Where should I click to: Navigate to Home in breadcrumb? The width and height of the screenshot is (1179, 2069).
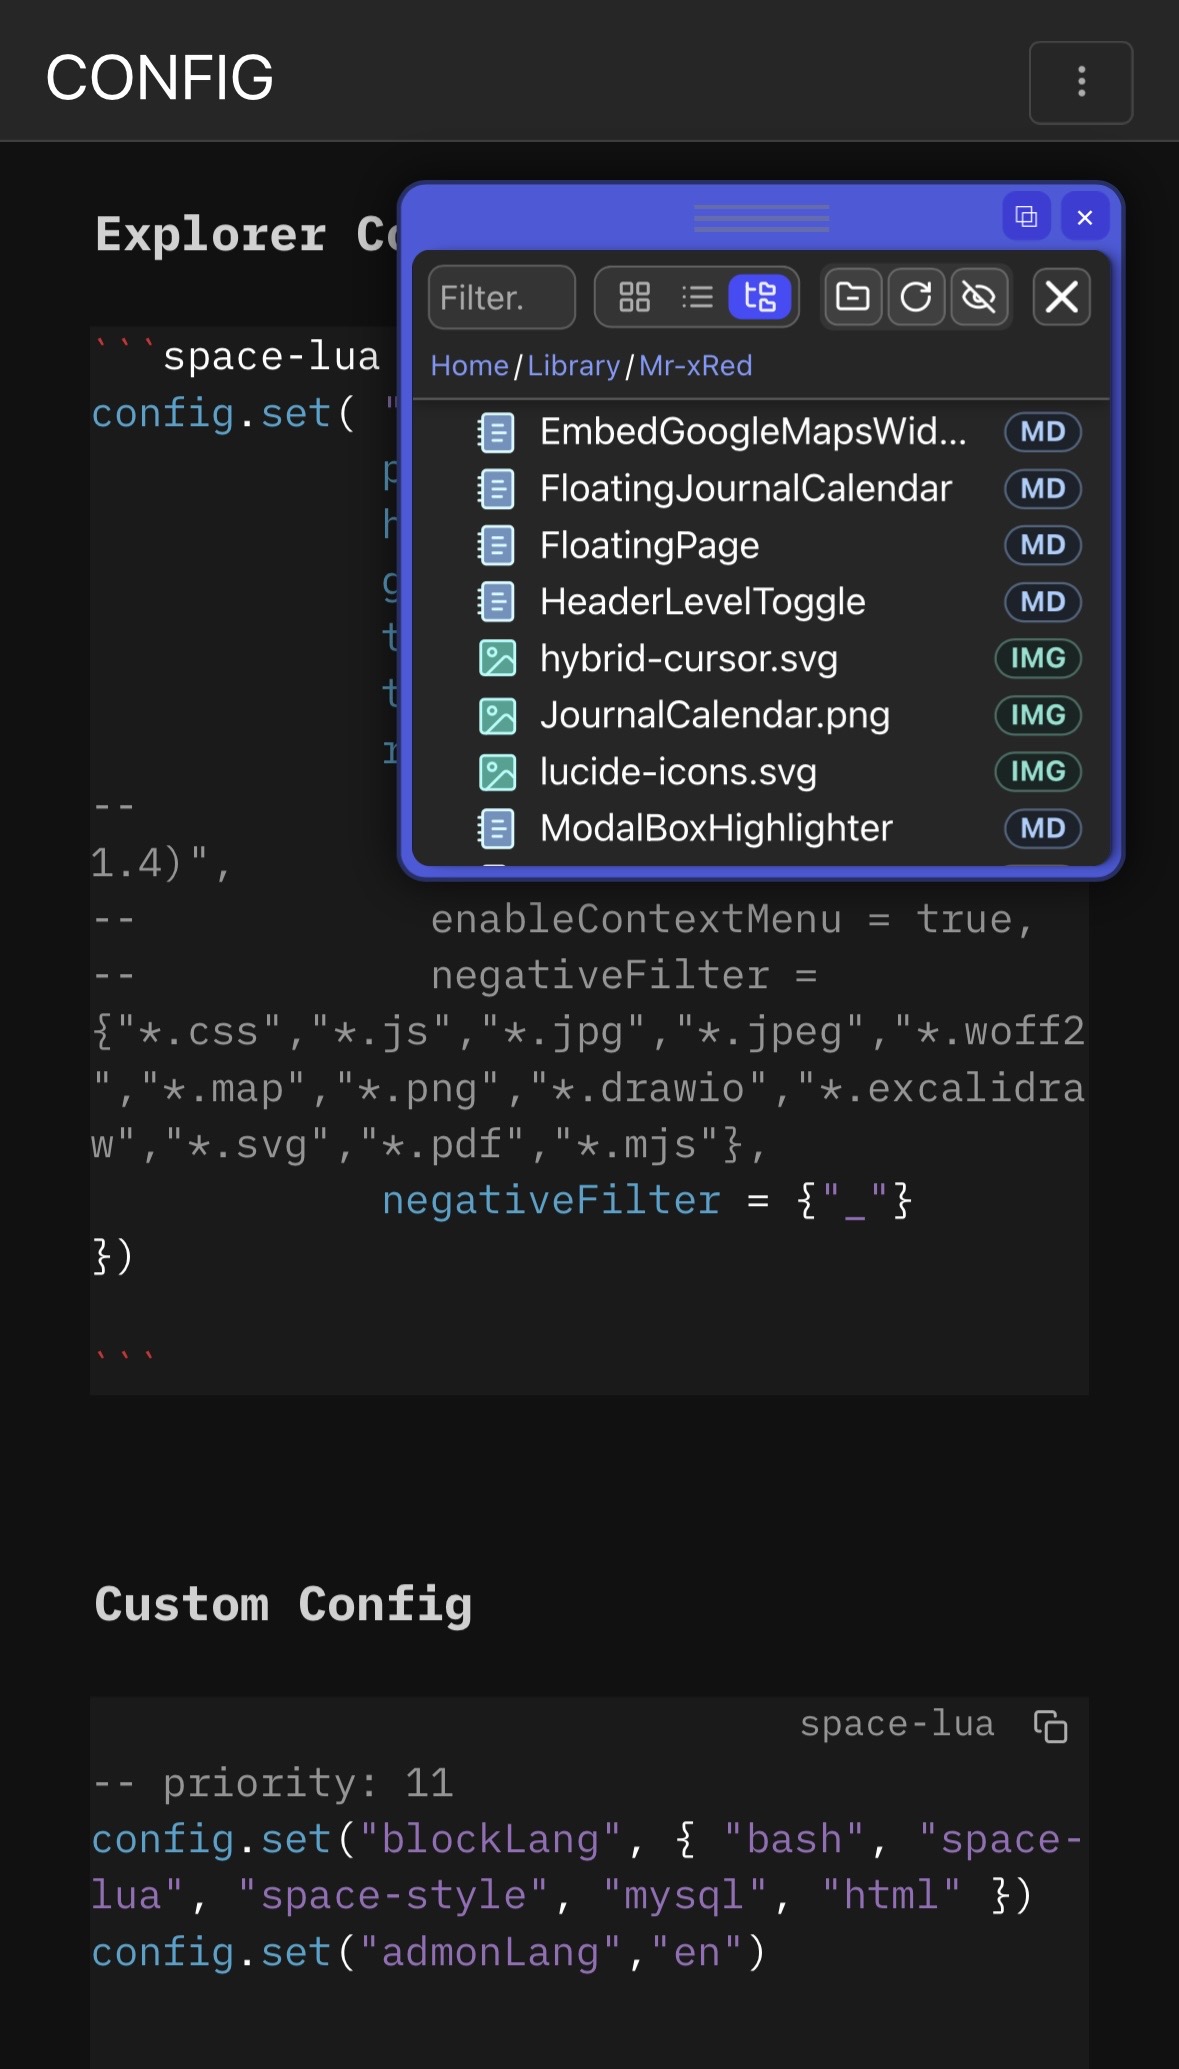(x=469, y=366)
